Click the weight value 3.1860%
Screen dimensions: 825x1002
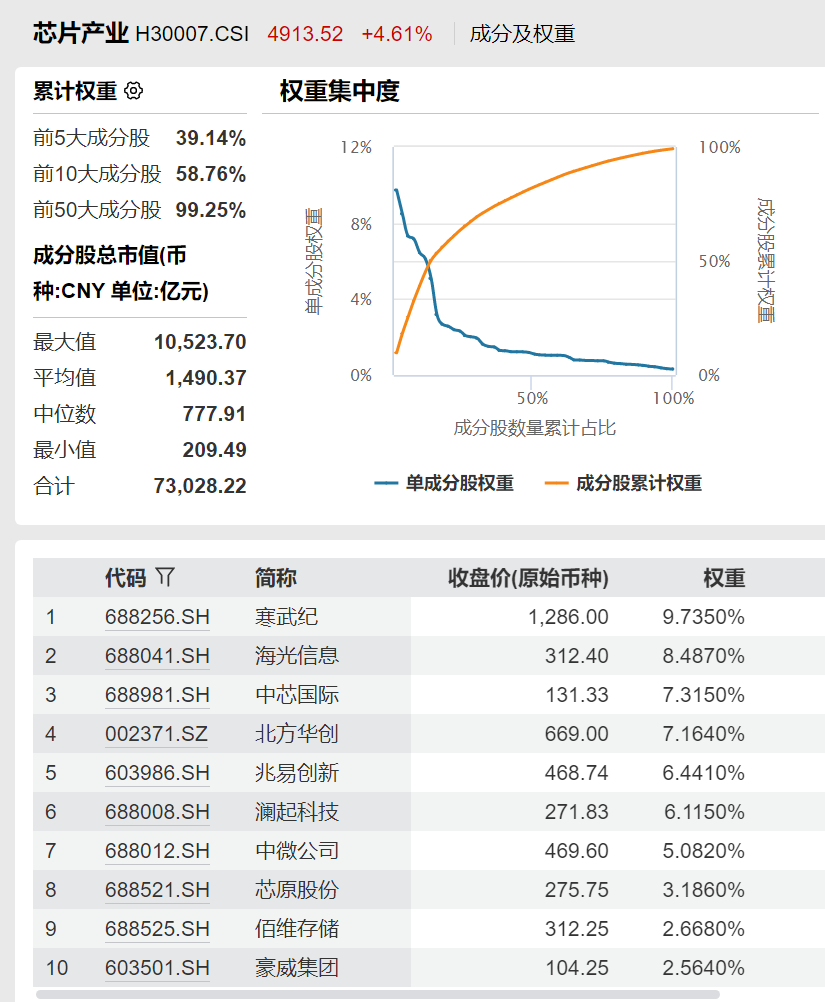click(x=704, y=890)
